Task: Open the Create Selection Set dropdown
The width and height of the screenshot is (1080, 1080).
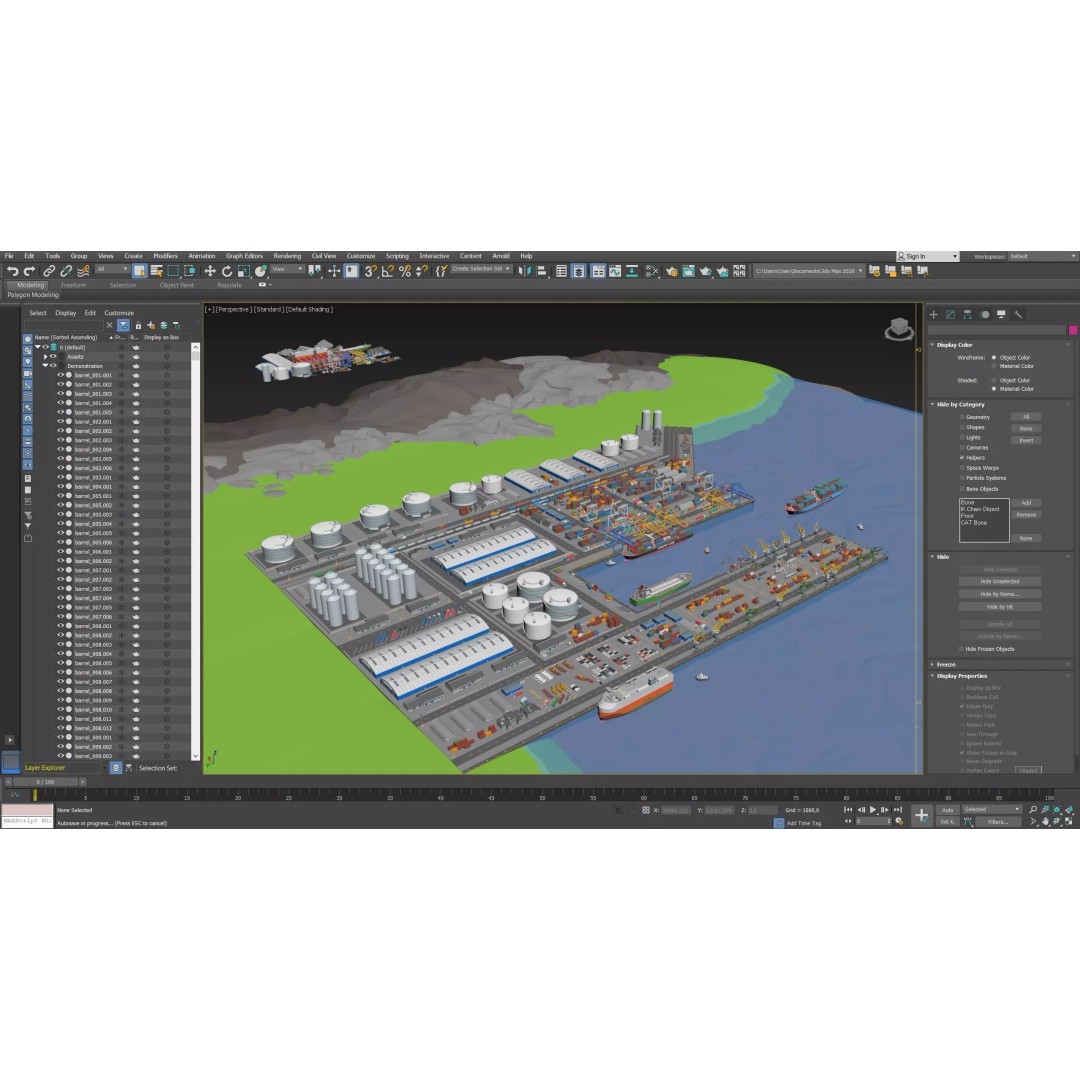Action: [x=481, y=269]
